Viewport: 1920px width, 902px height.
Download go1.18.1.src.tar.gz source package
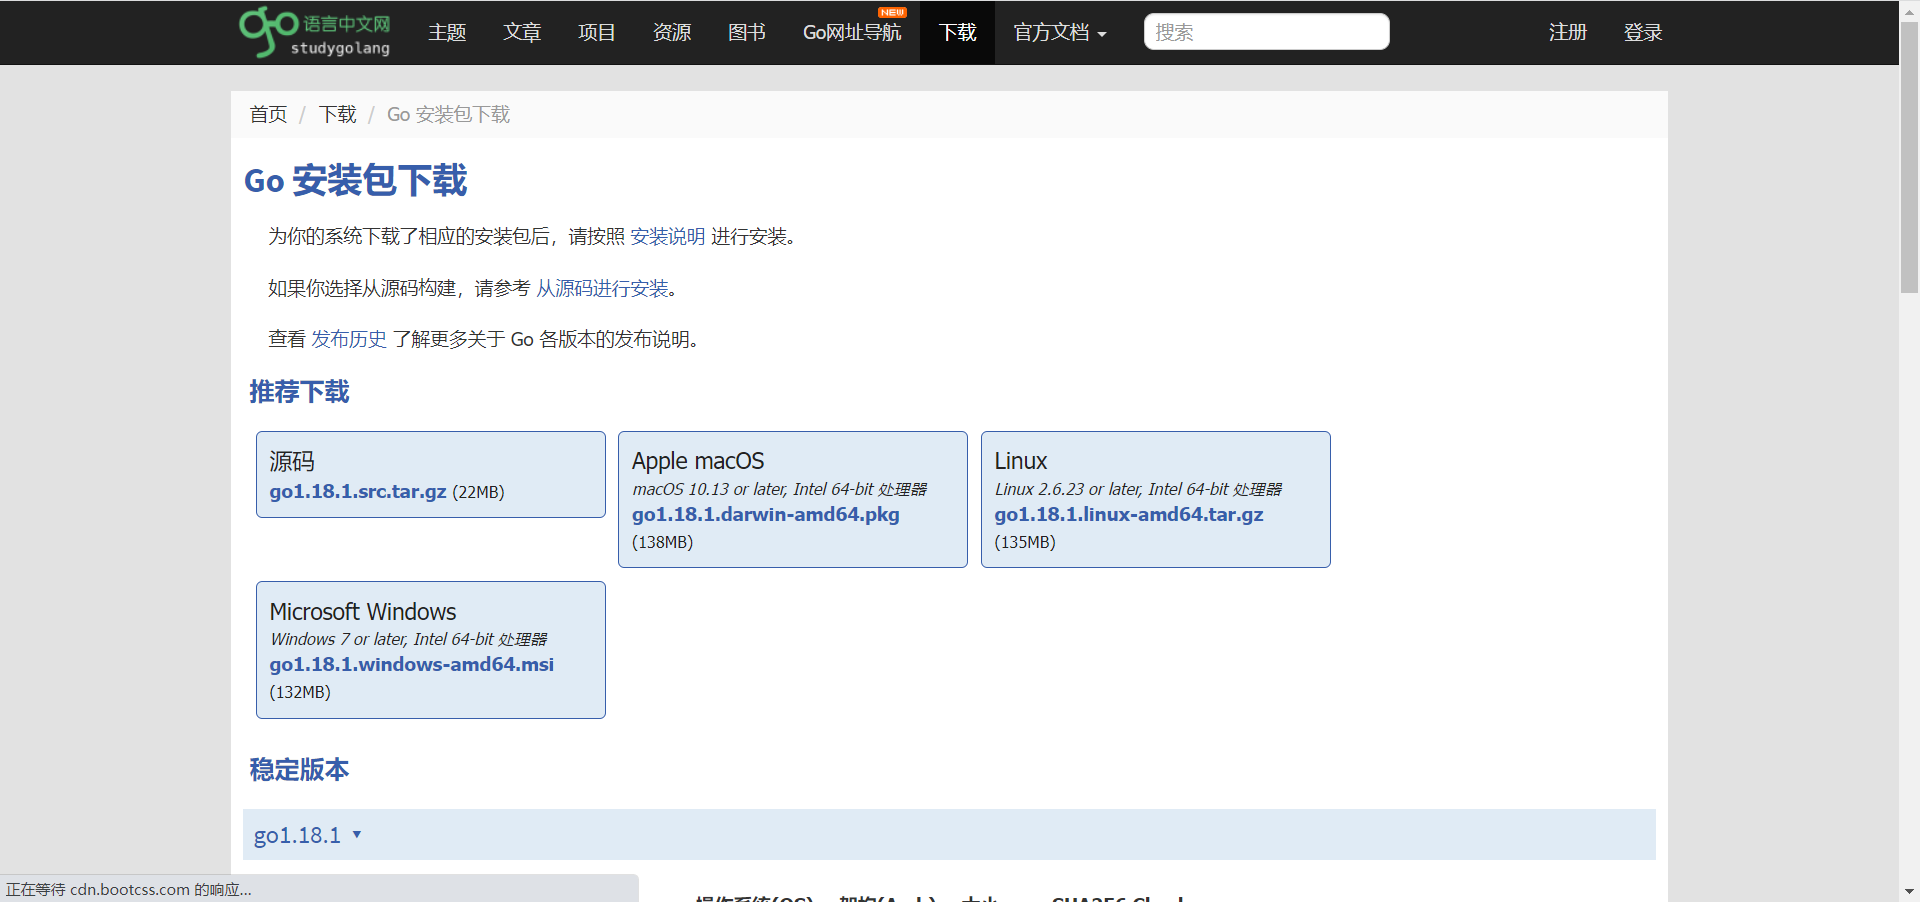pyautogui.click(x=358, y=492)
